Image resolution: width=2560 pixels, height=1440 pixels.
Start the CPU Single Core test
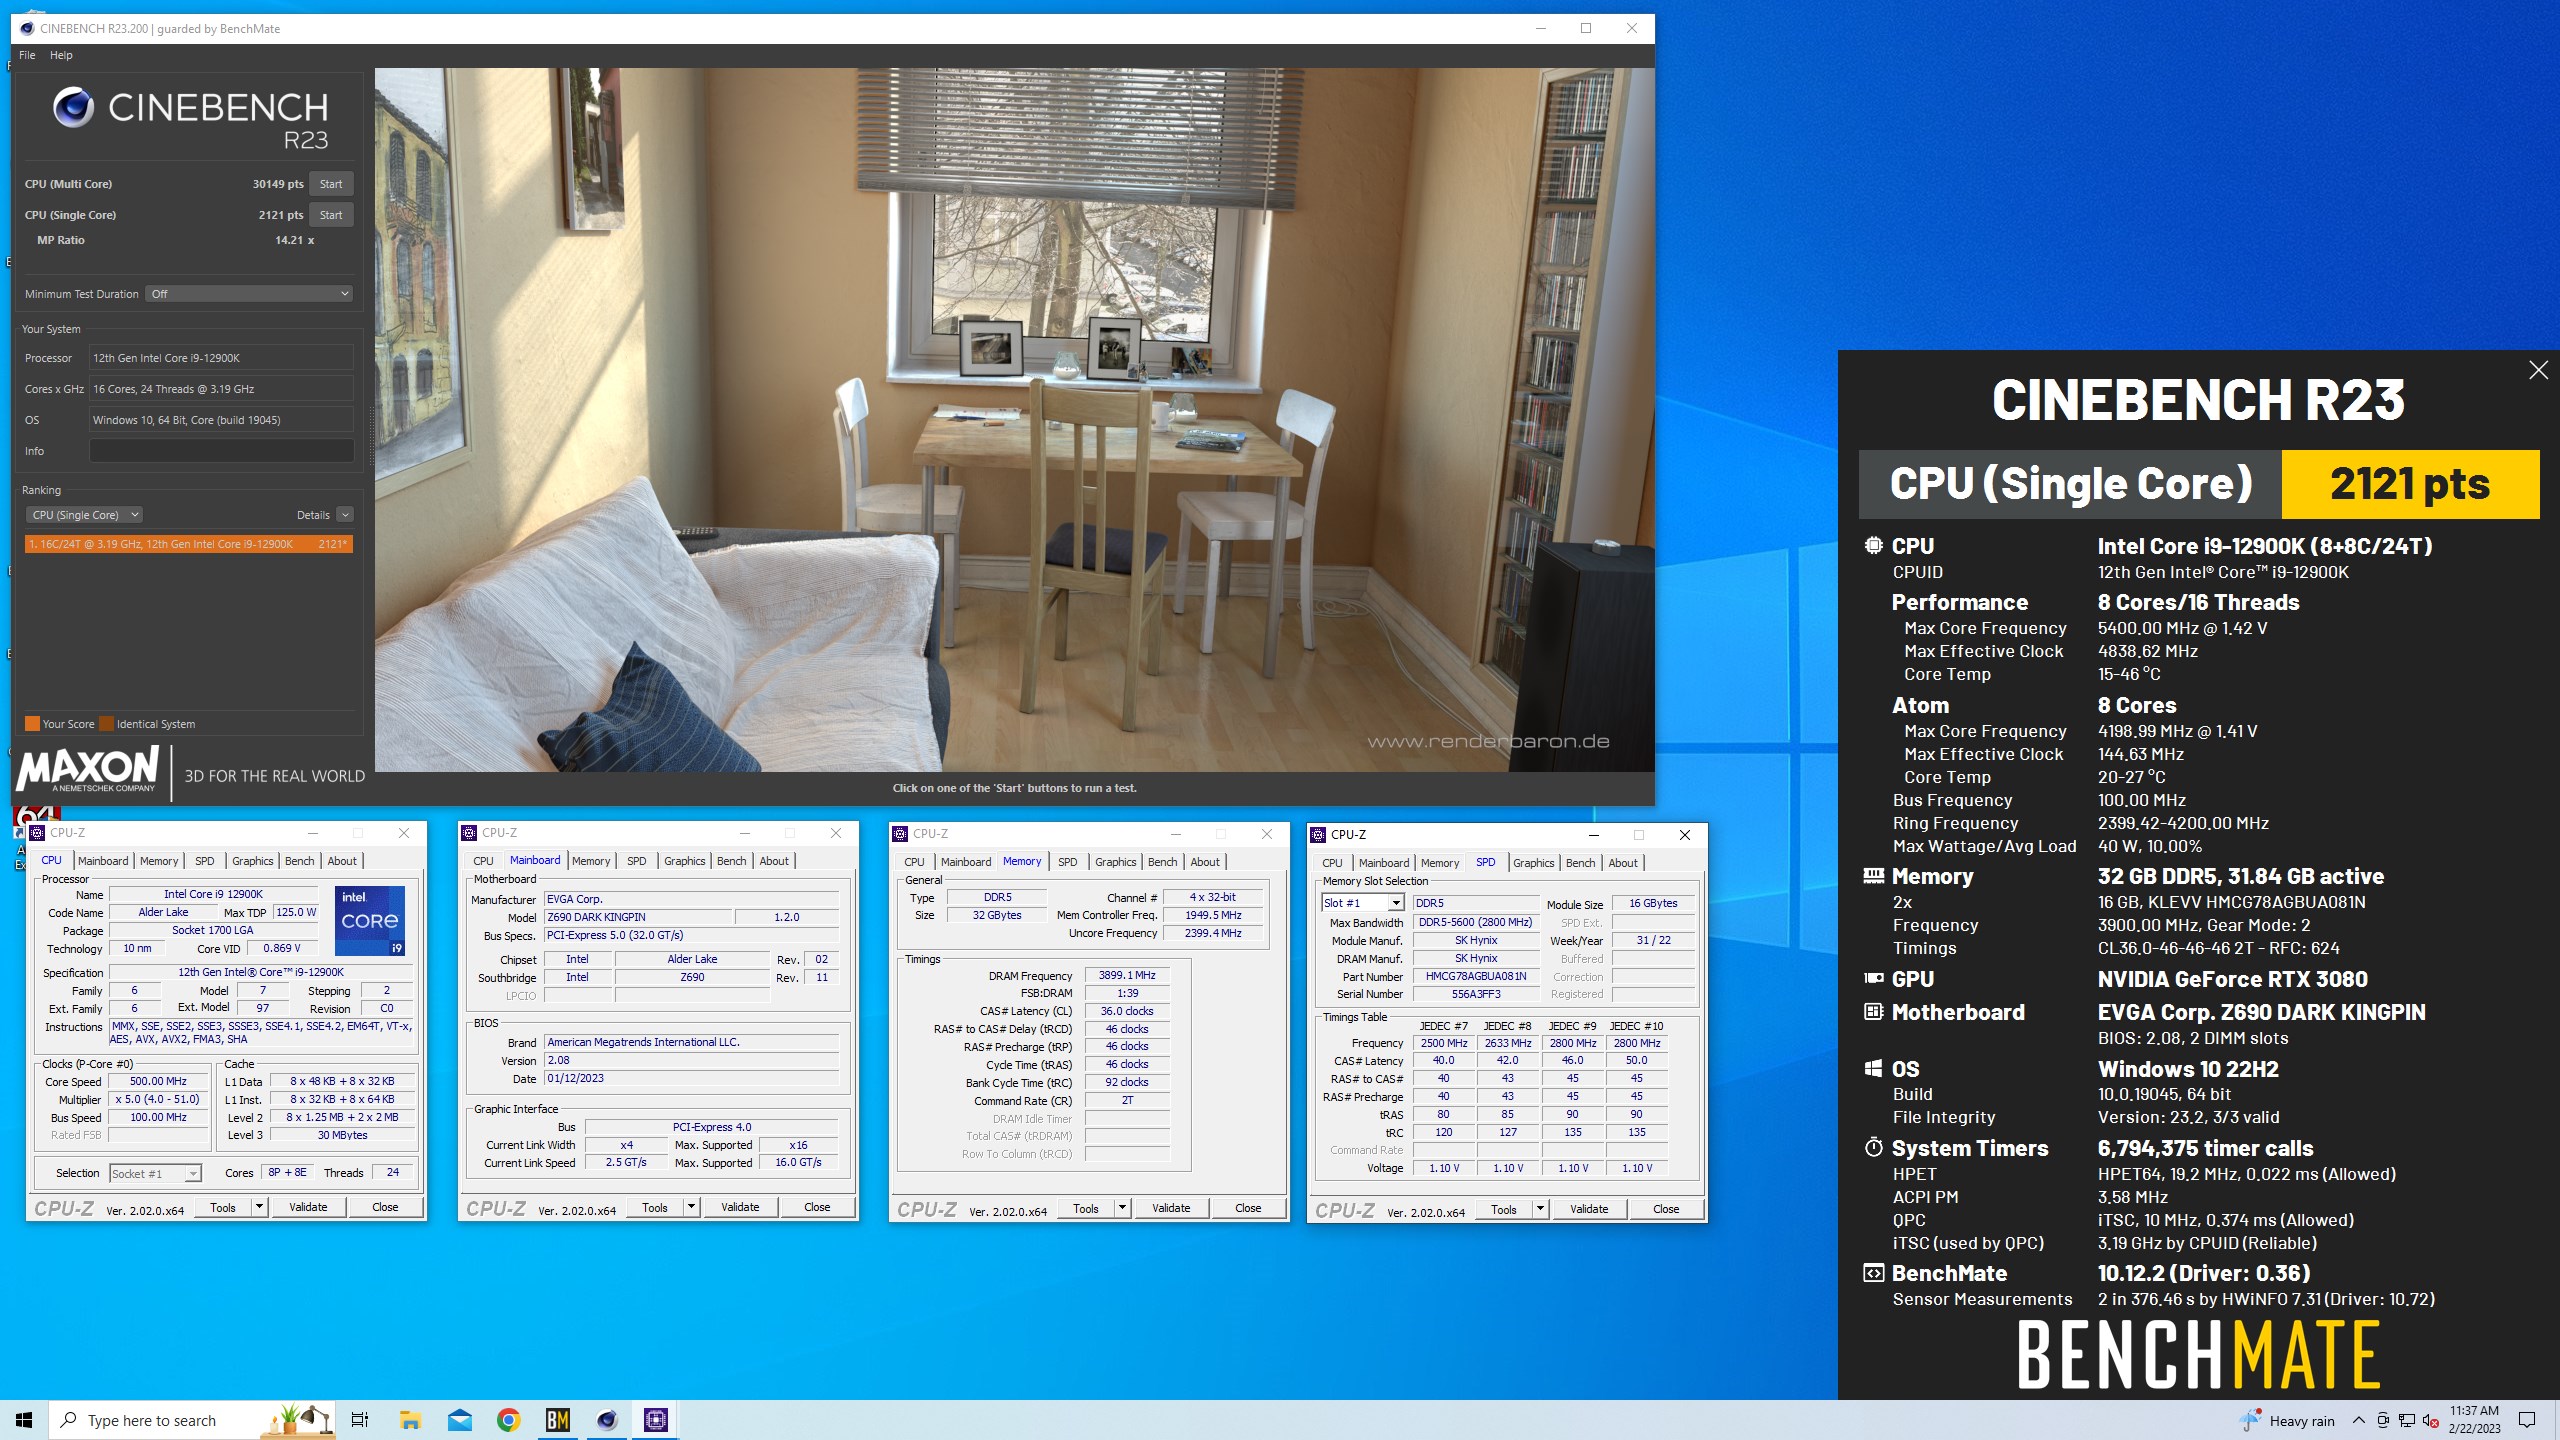(331, 215)
